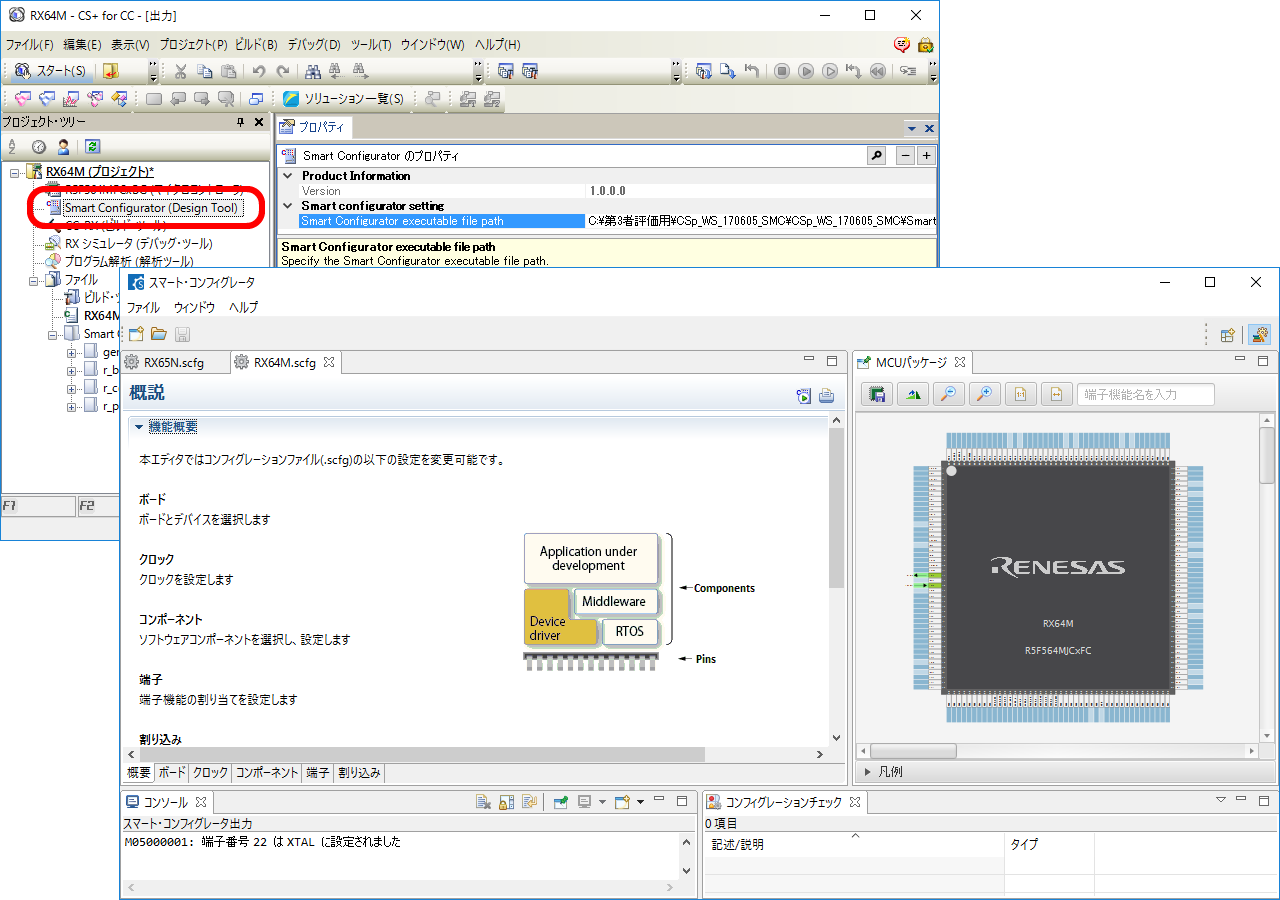Collapse the Product Information section
1280x900 pixels.
(x=288, y=176)
